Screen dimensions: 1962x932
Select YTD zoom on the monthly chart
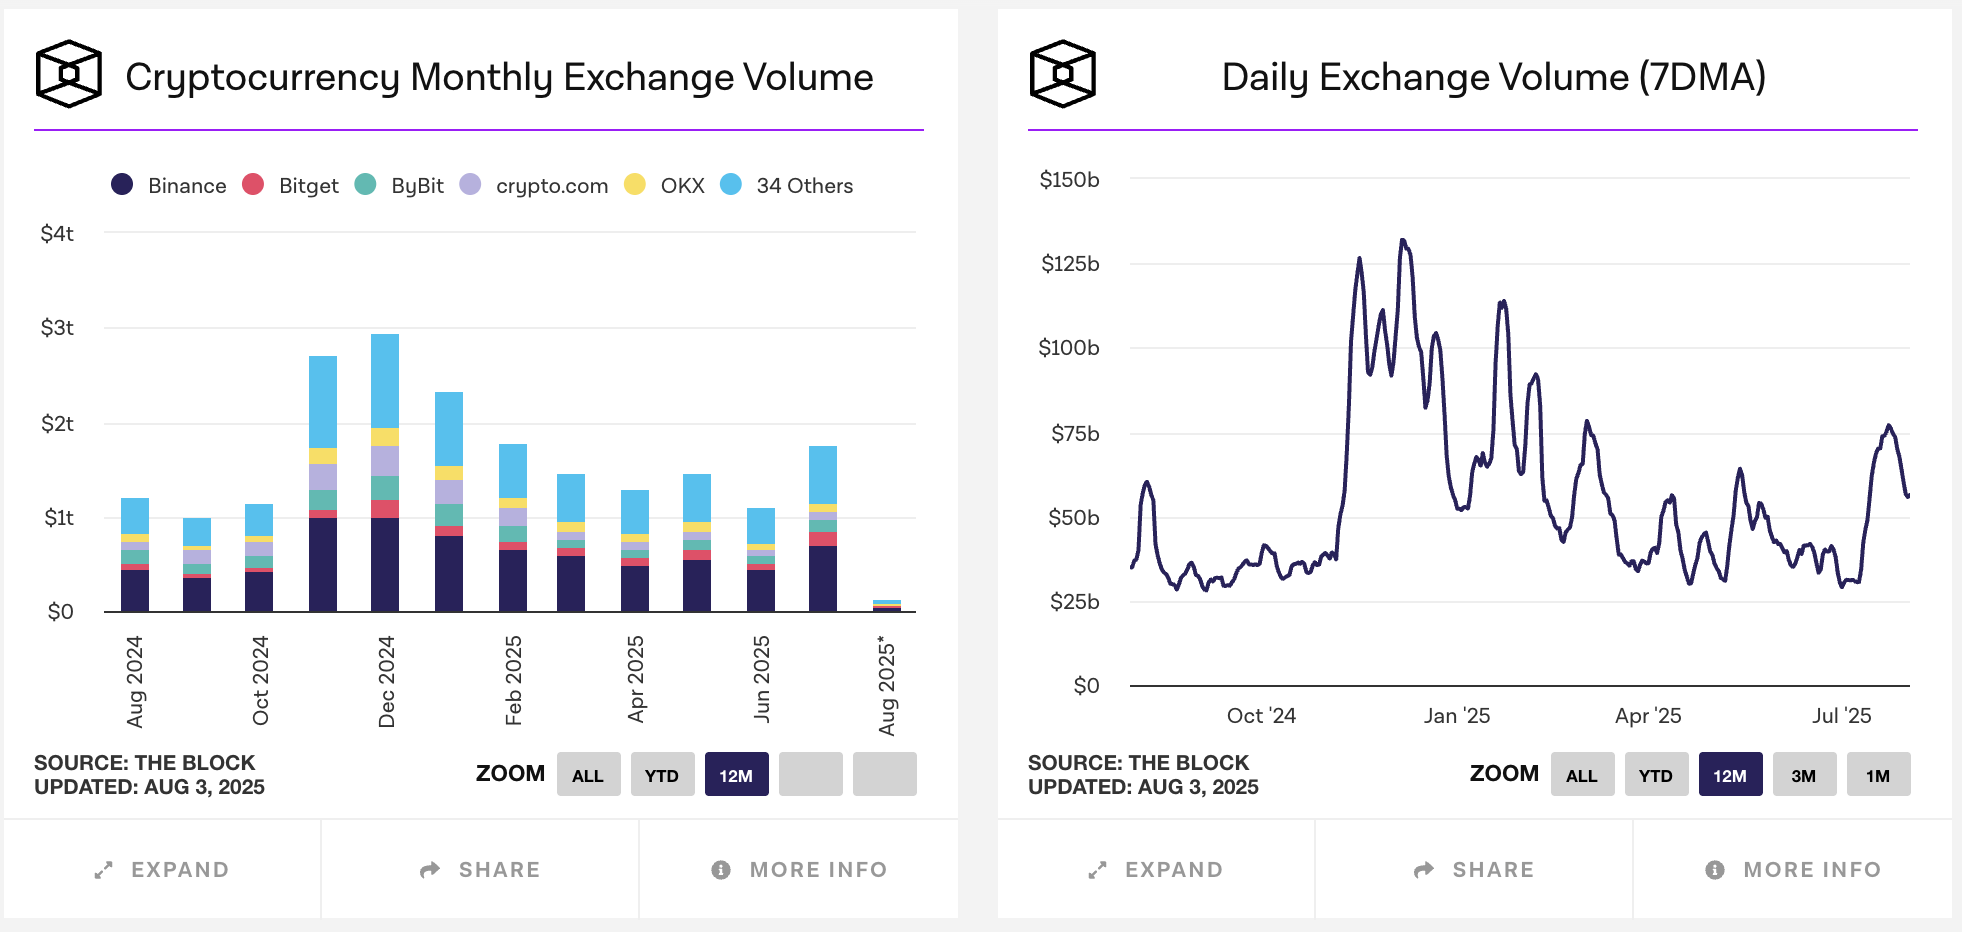click(x=662, y=775)
